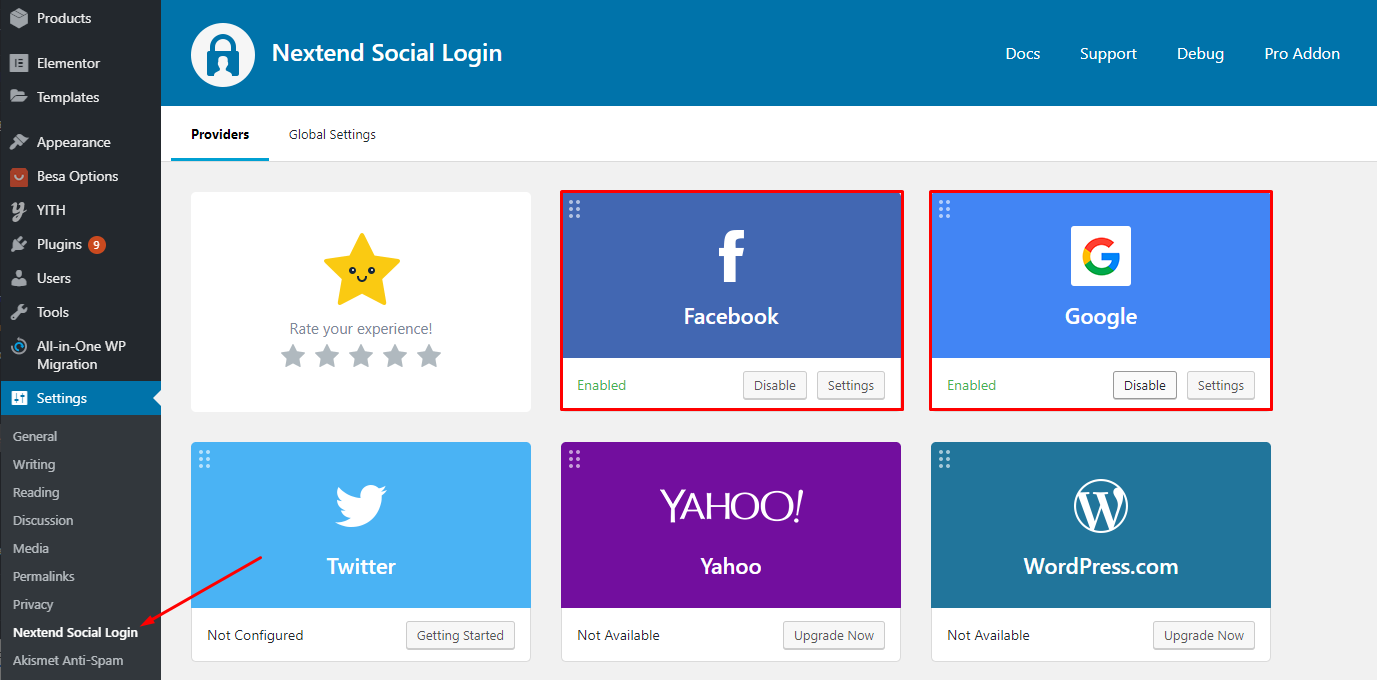Open Permalinks settings submenu item

point(44,576)
